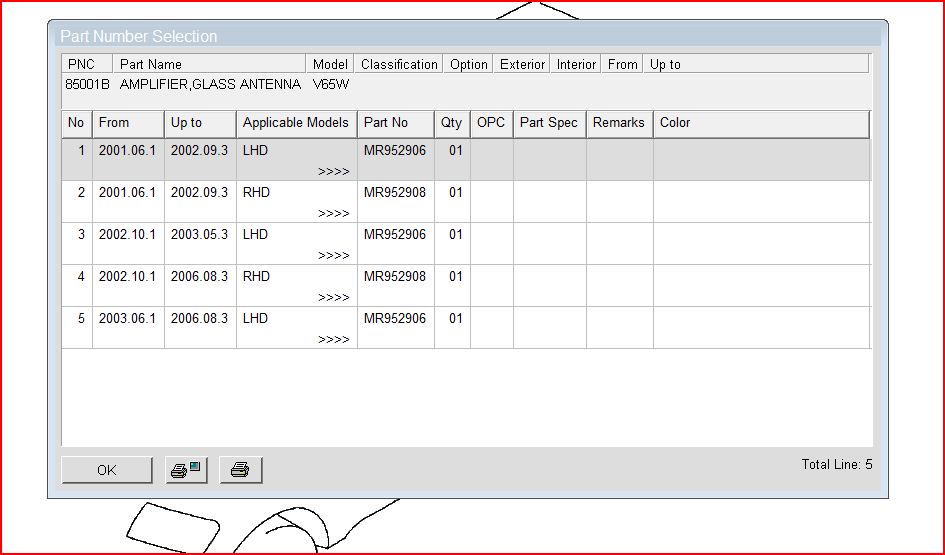Click the Qty column header
945x555 pixels.
coord(452,123)
